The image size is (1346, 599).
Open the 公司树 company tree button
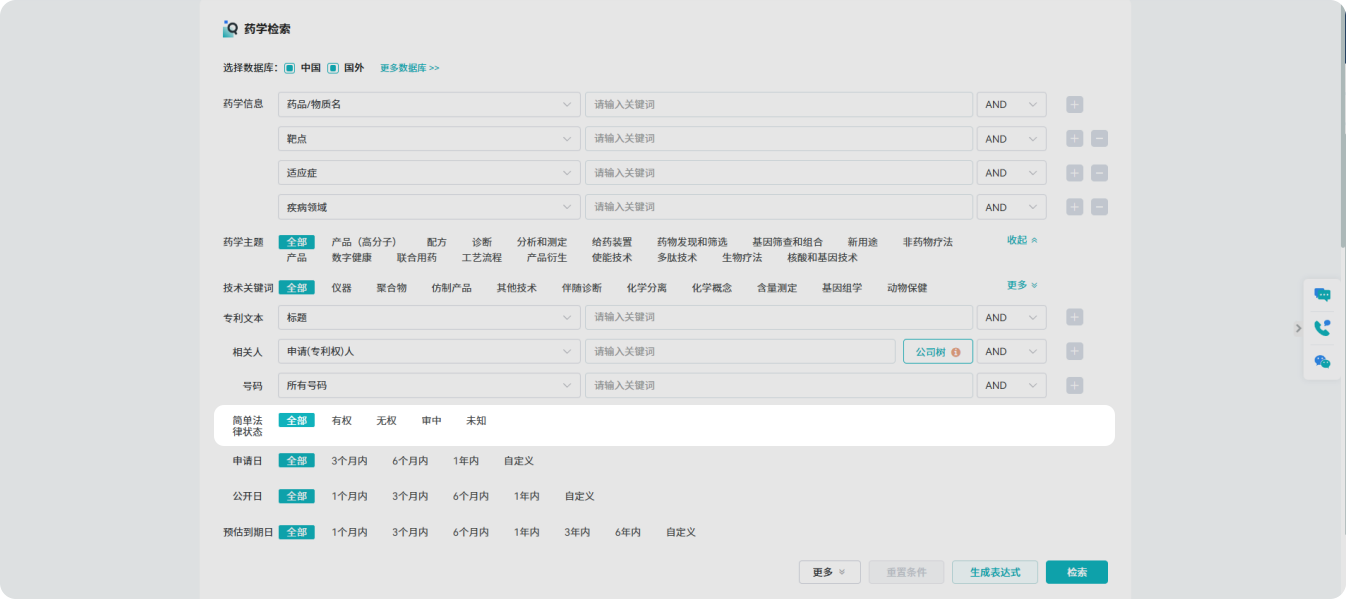[x=937, y=351]
